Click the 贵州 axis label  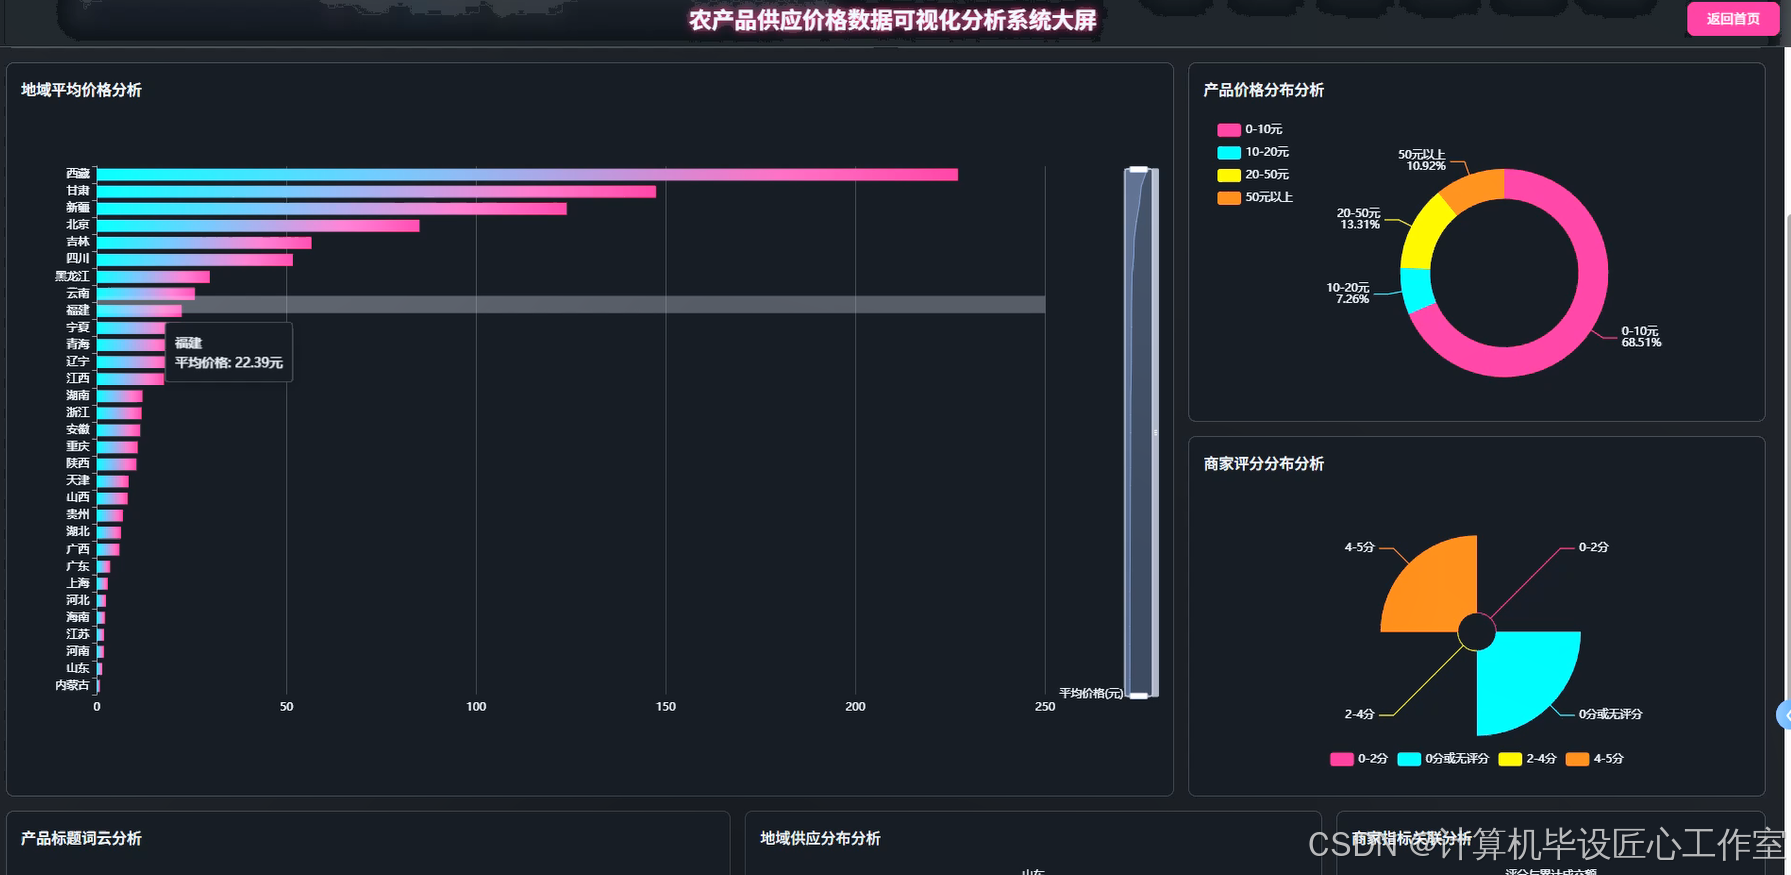78,515
